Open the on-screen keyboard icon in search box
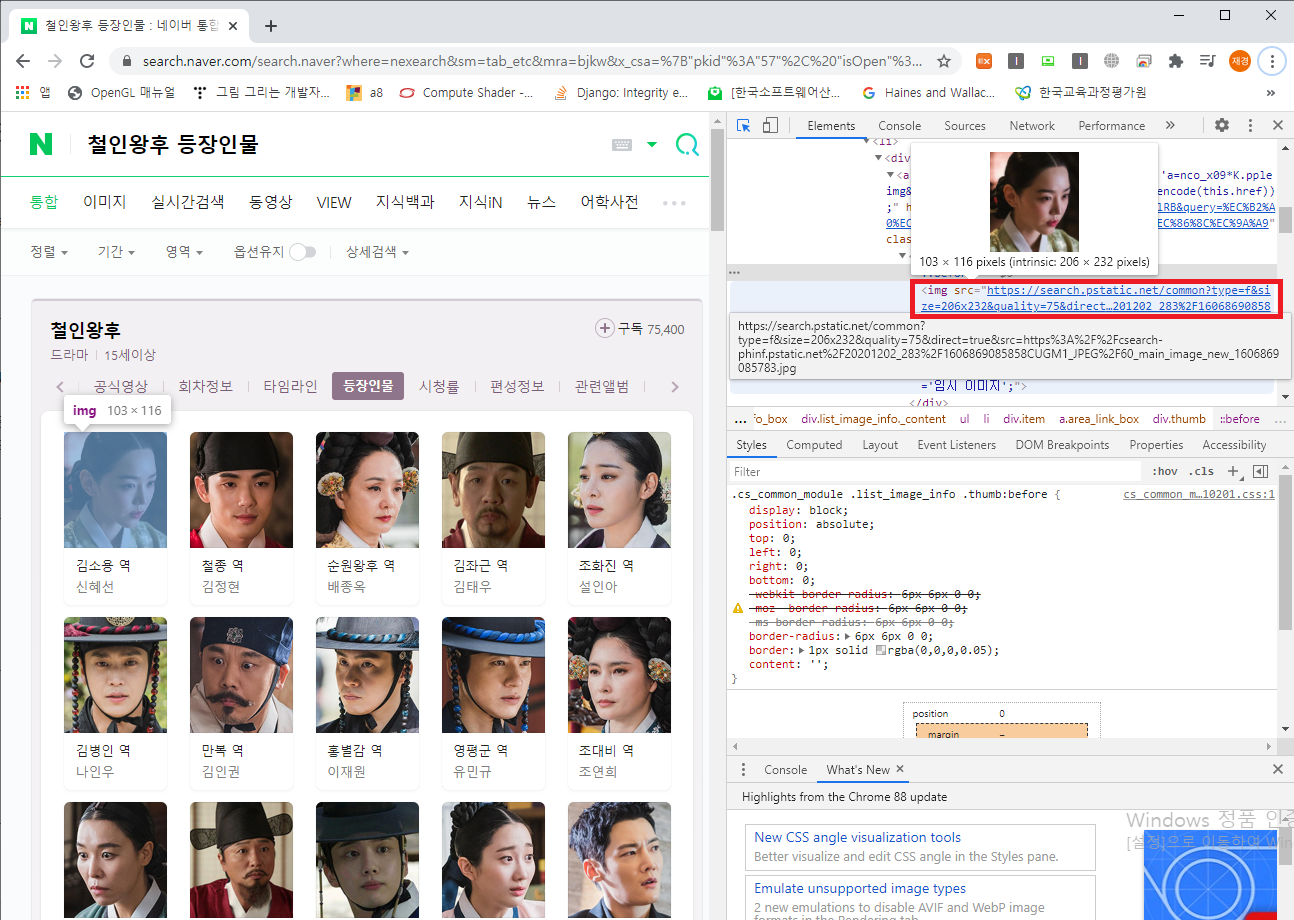The image size is (1294, 920). (622, 145)
